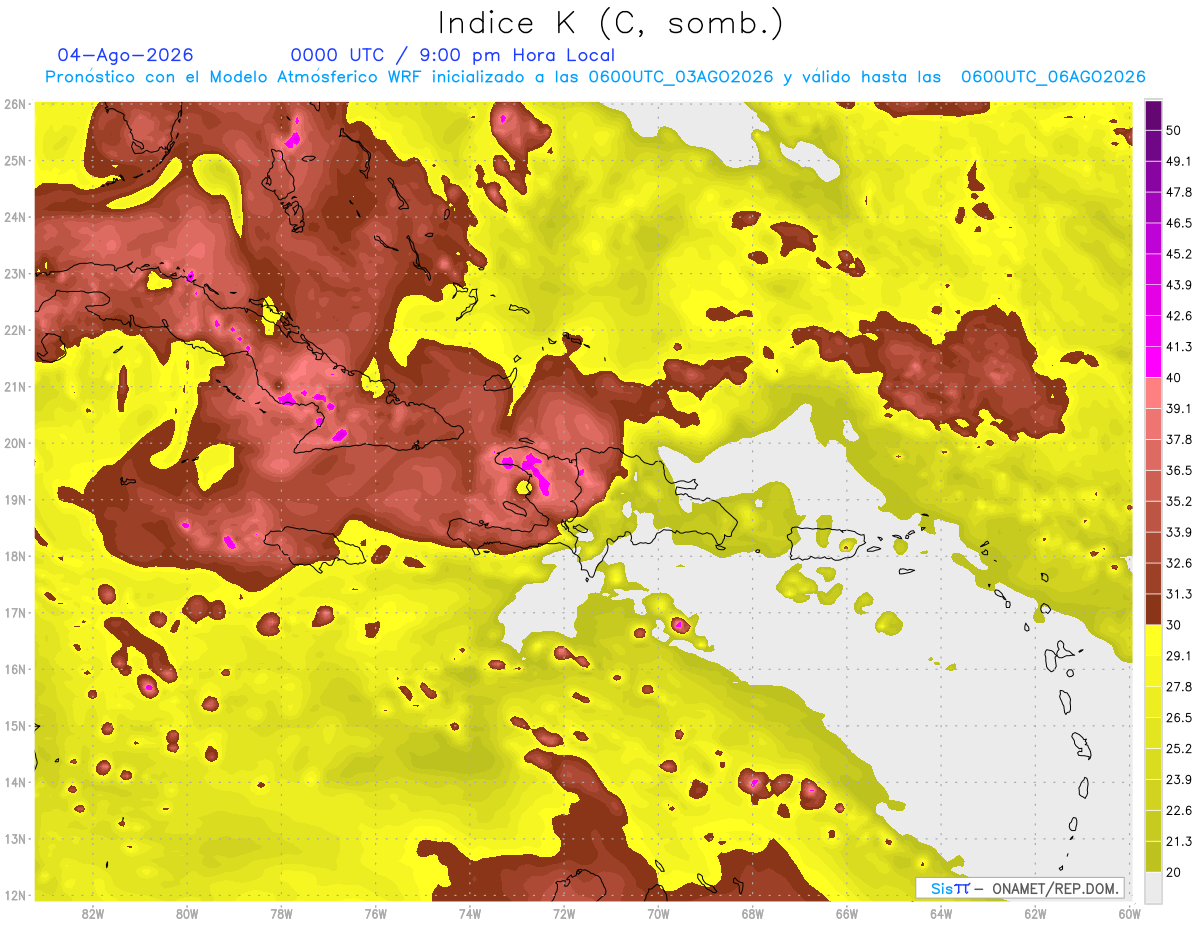Click the longitude axis label "80W"
1200x927 pixels.
tap(187, 913)
